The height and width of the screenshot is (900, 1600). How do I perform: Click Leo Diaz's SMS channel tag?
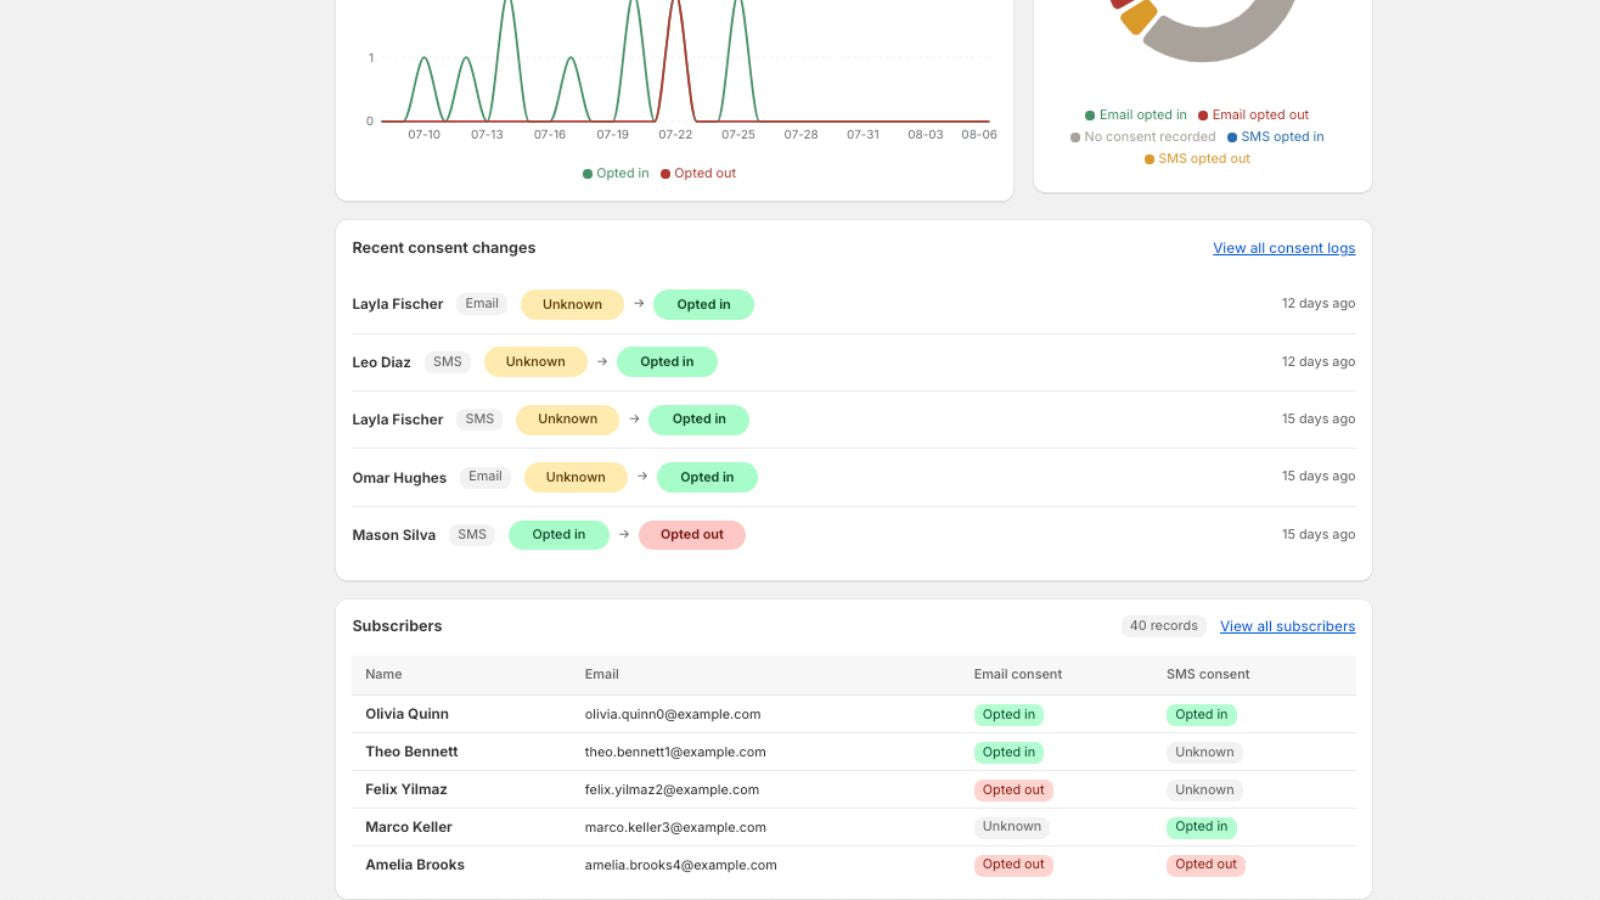[x=447, y=362]
